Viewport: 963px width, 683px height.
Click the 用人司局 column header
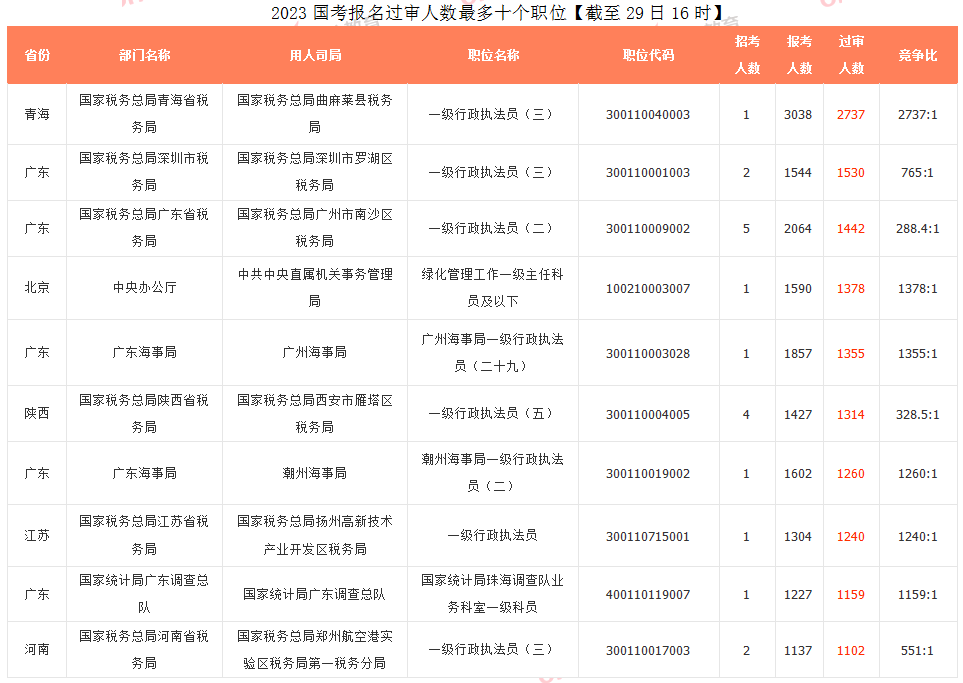[315, 55]
